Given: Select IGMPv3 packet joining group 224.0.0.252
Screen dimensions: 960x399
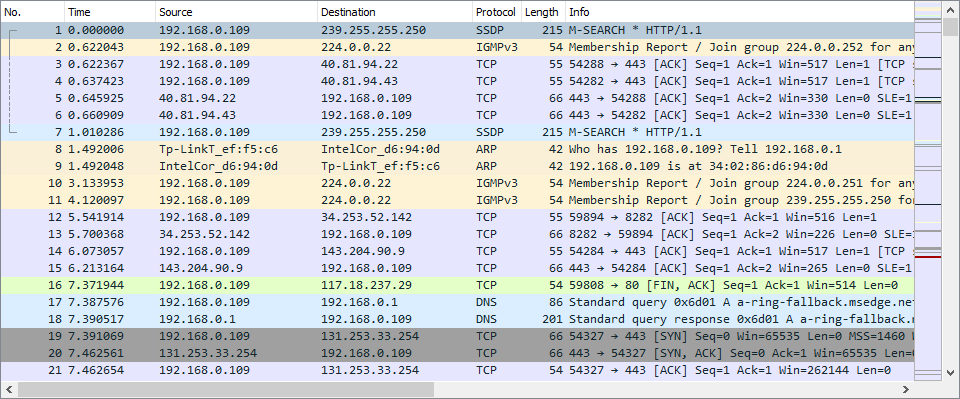Looking at the screenshot, I should pyautogui.click(x=457, y=47).
